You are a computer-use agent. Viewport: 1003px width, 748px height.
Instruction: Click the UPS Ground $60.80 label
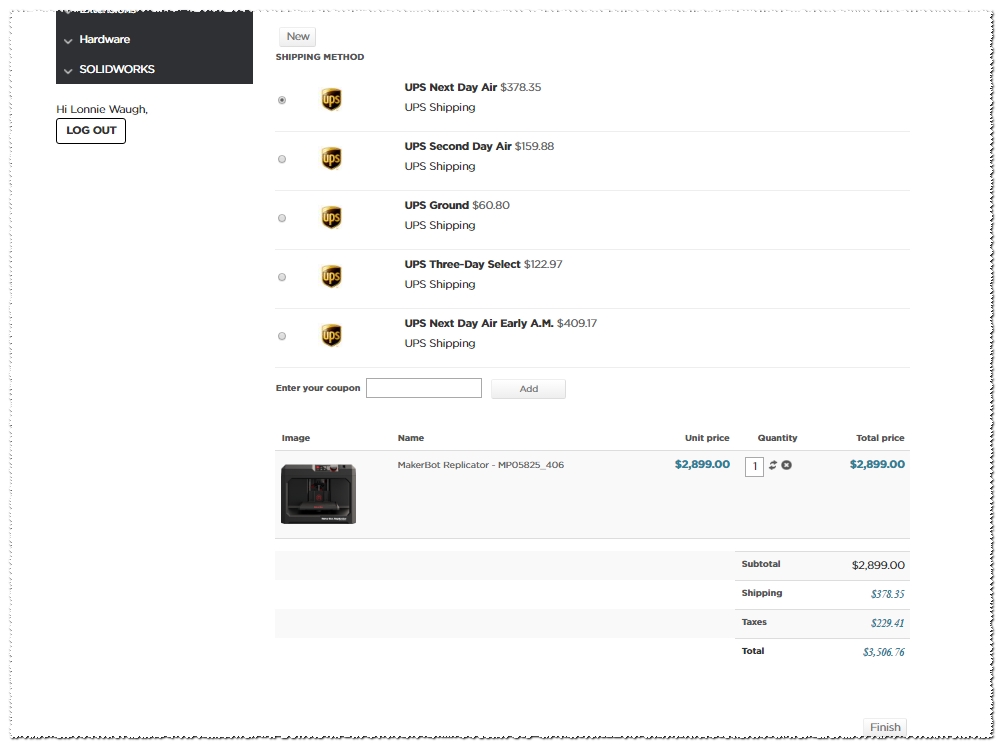coord(457,205)
